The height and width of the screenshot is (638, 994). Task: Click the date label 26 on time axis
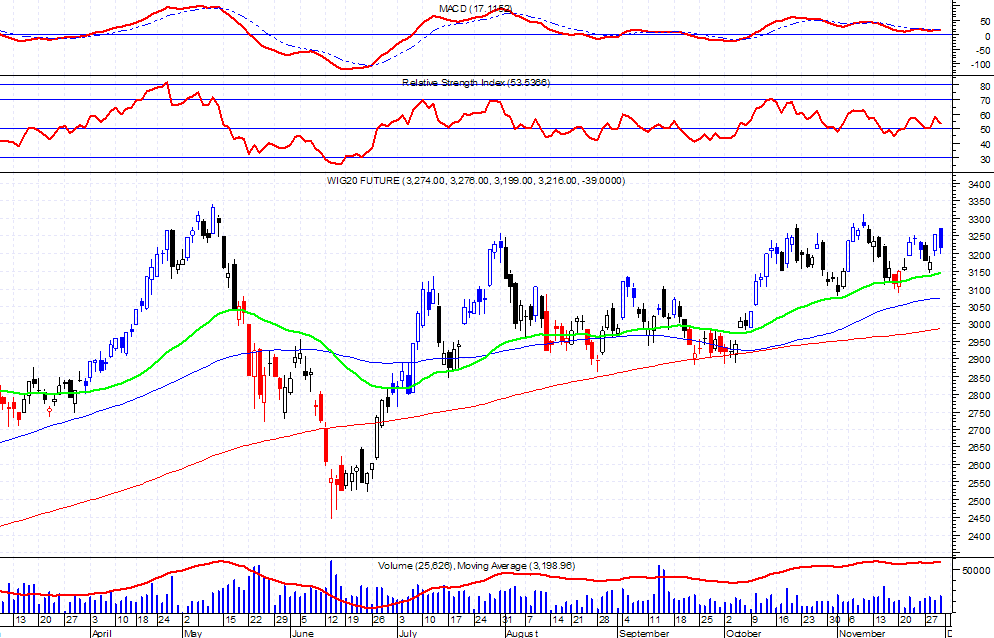point(378,620)
